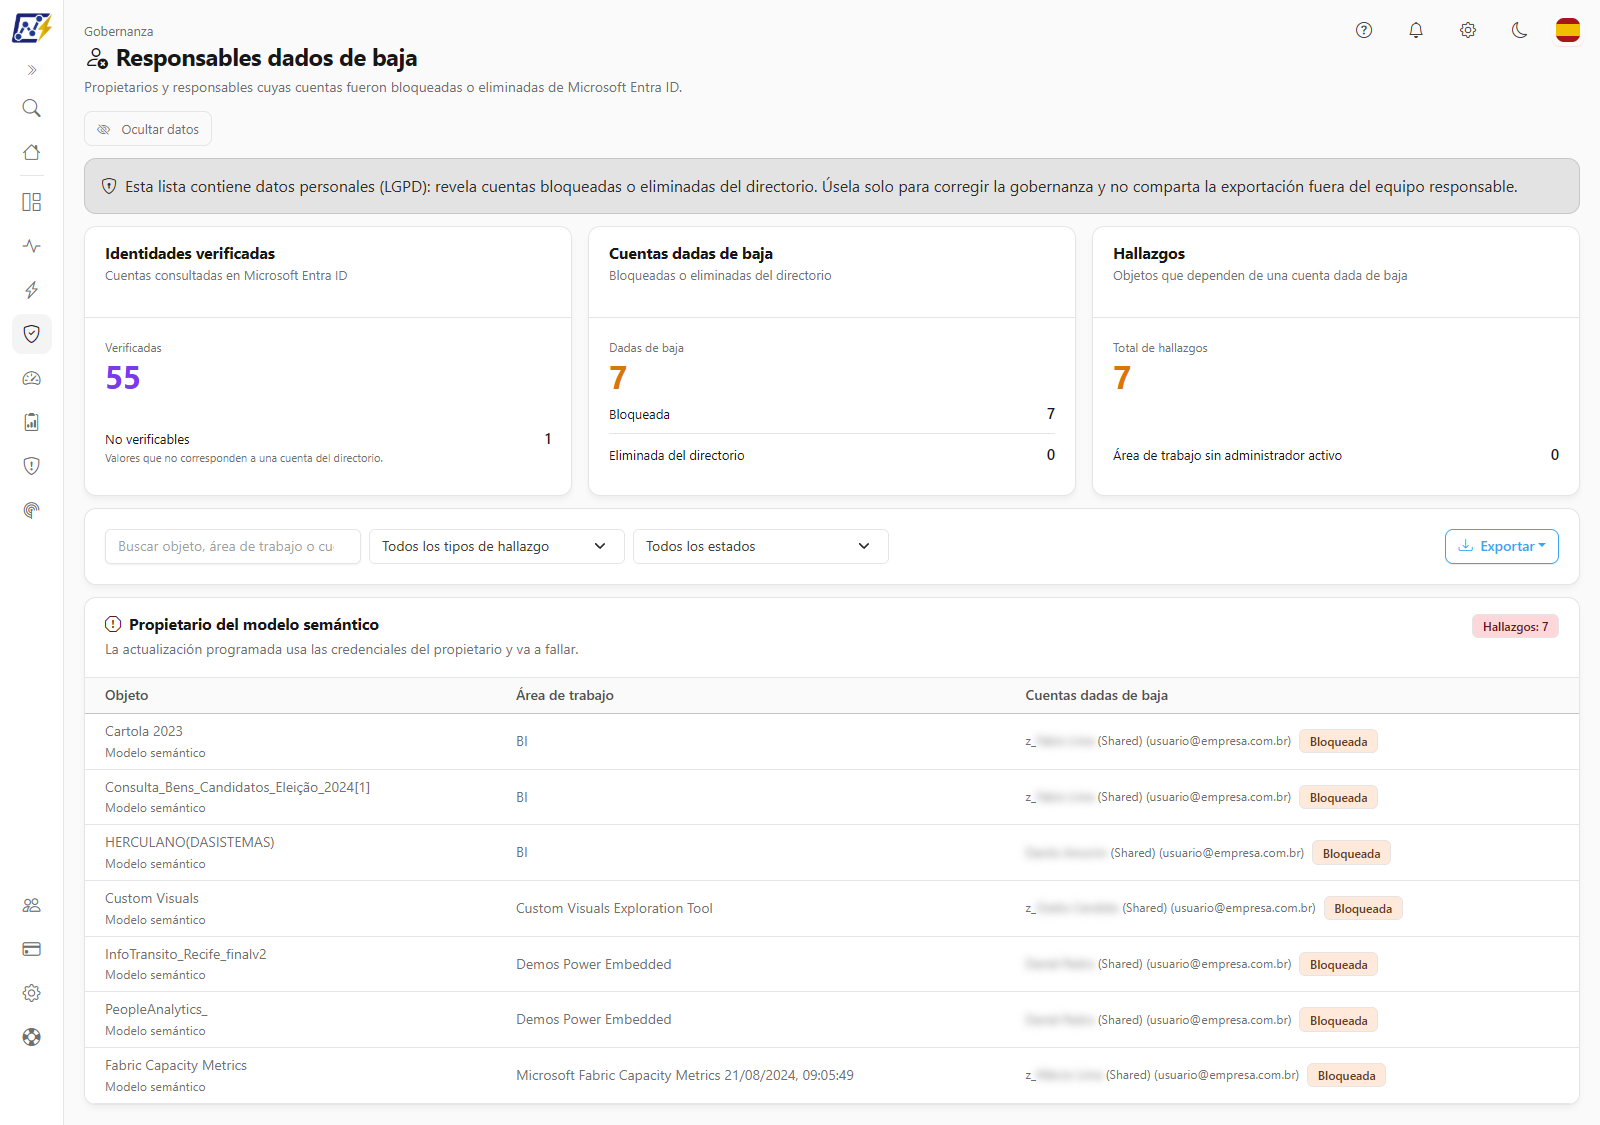This screenshot has width=1600, height=1125.
Task: Open search from the sidebar magnifier icon
Action: tap(32, 108)
